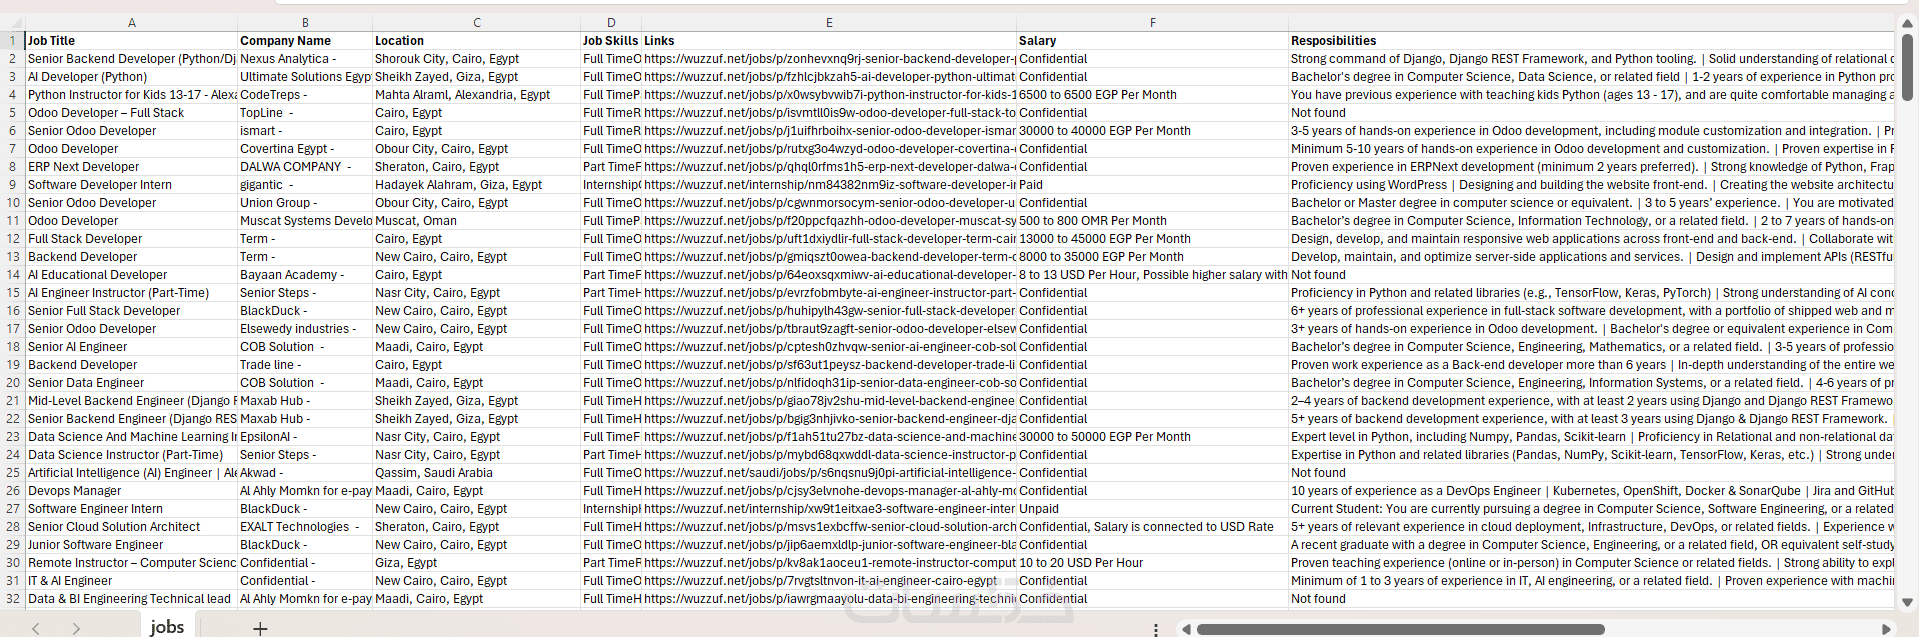Select column E header
The height and width of the screenshot is (637, 1919).
[829, 22]
